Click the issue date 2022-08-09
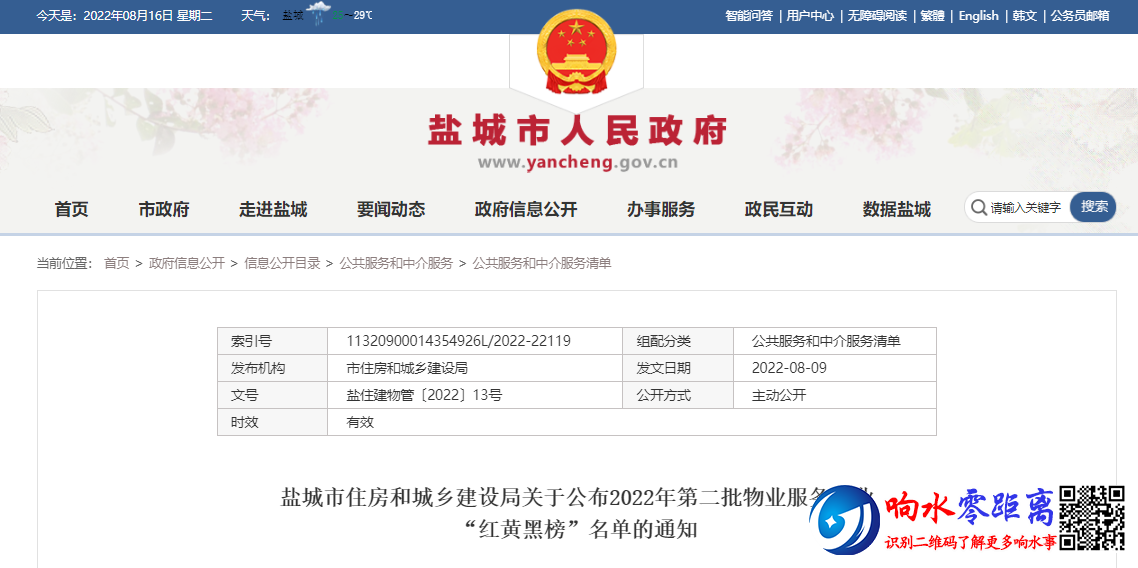Image resolution: width=1138 pixels, height=568 pixels. (x=790, y=368)
